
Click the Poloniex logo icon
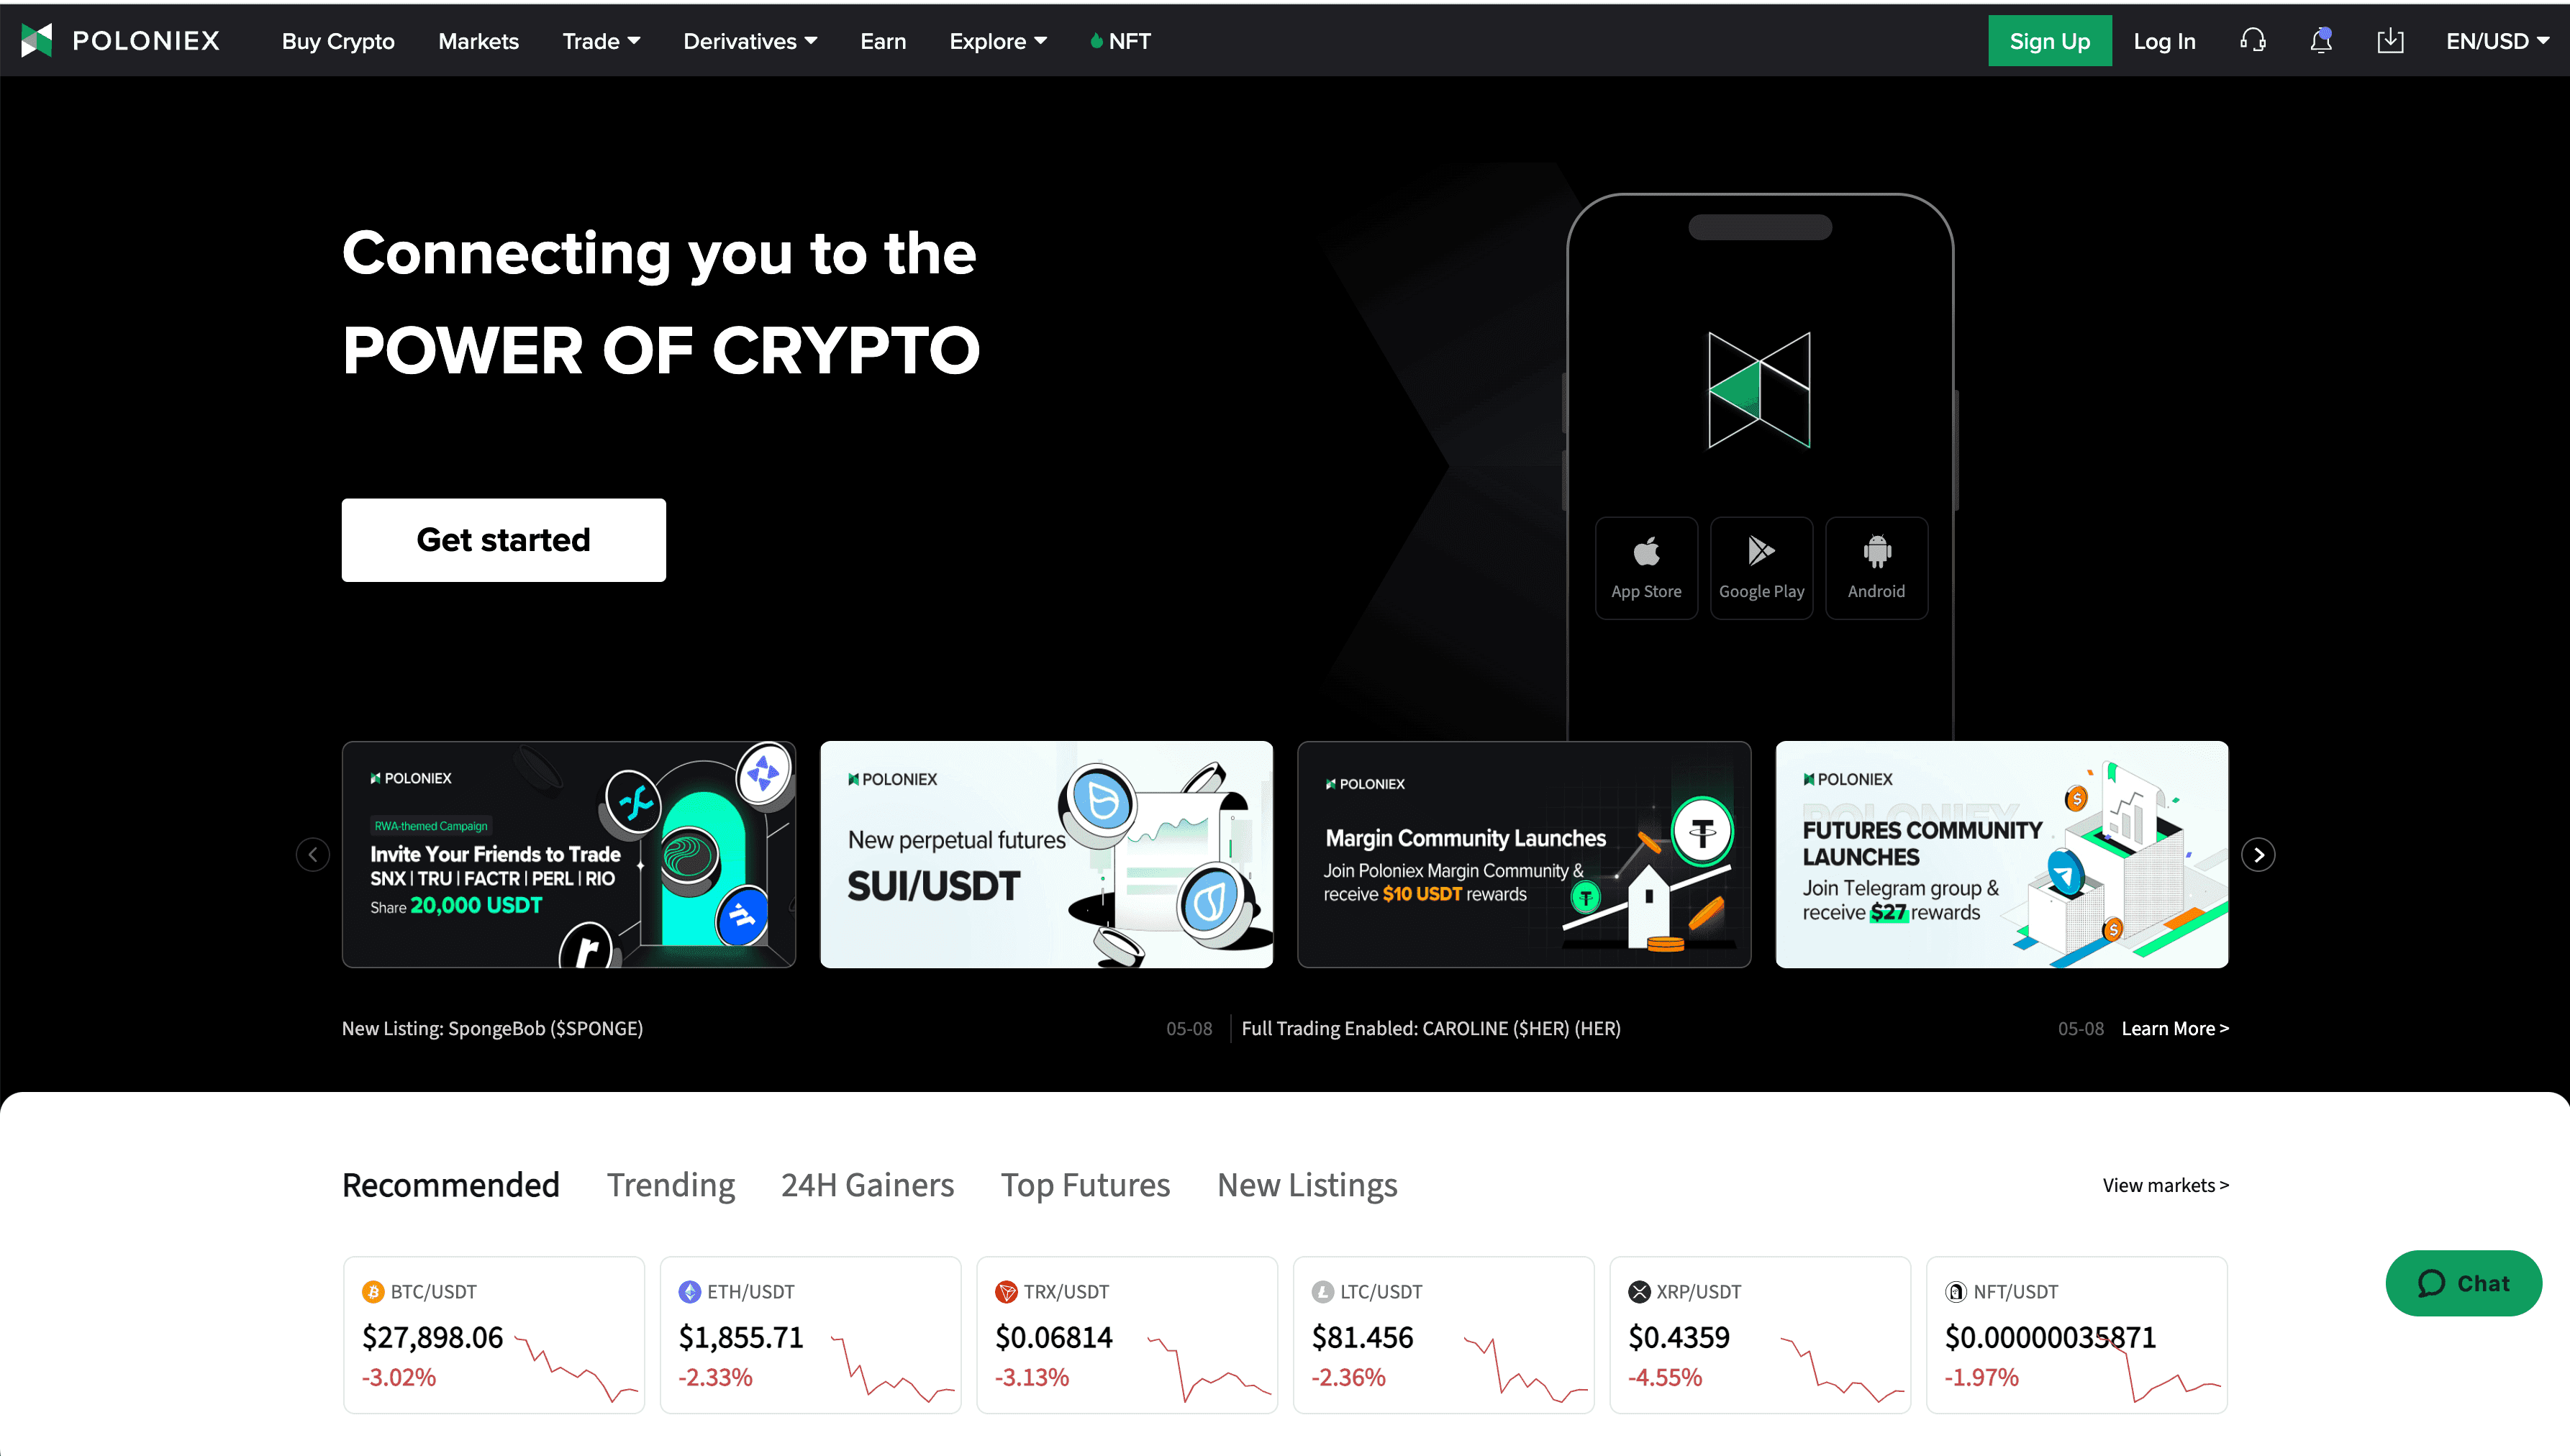pyautogui.click(x=36, y=41)
